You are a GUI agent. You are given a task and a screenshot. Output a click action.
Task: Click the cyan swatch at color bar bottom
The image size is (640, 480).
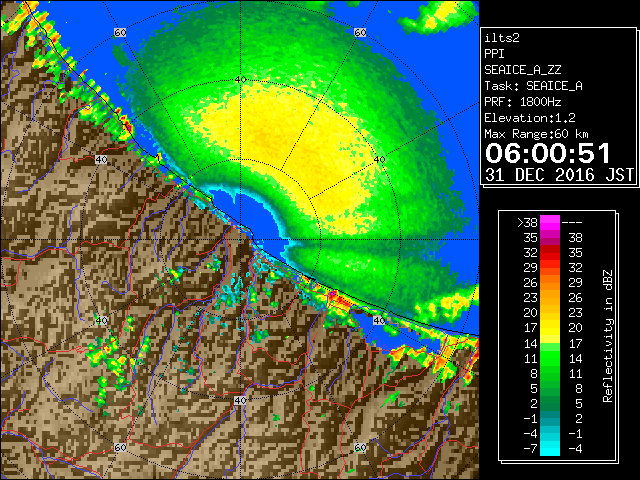(550, 448)
